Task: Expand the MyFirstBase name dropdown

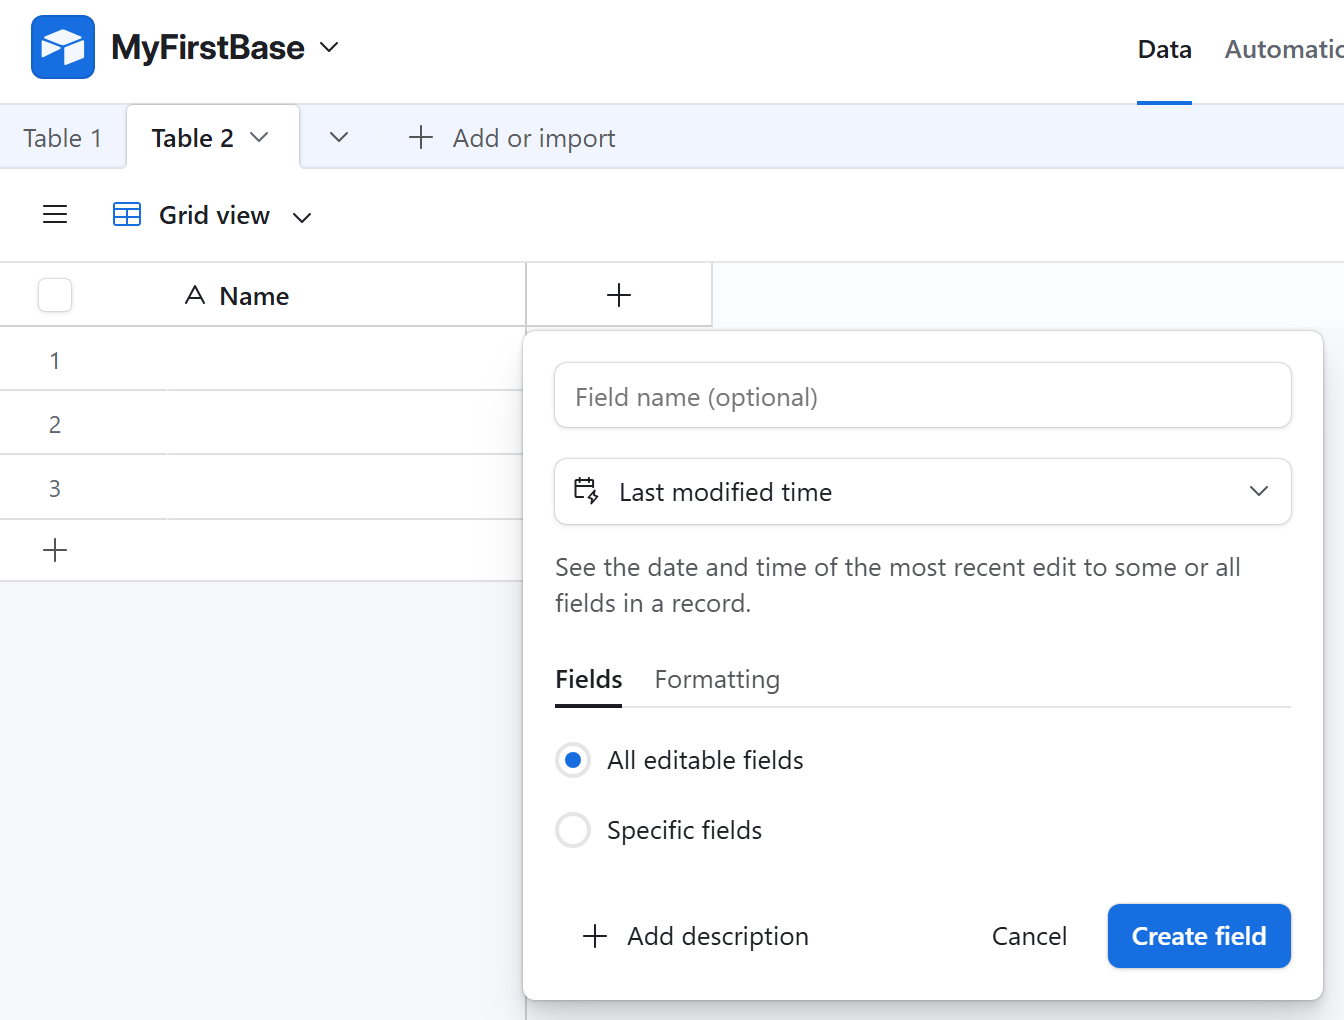Action: [329, 47]
